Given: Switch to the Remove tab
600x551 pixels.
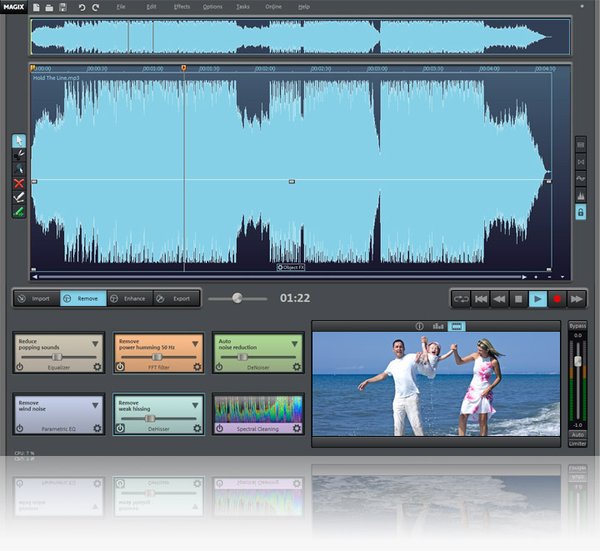Looking at the screenshot, I should [x=83, y=298].
